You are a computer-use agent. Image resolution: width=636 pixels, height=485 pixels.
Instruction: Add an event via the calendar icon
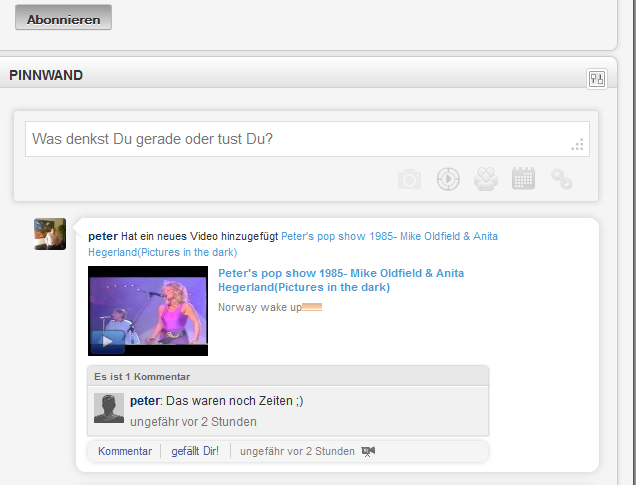point(523,178)
